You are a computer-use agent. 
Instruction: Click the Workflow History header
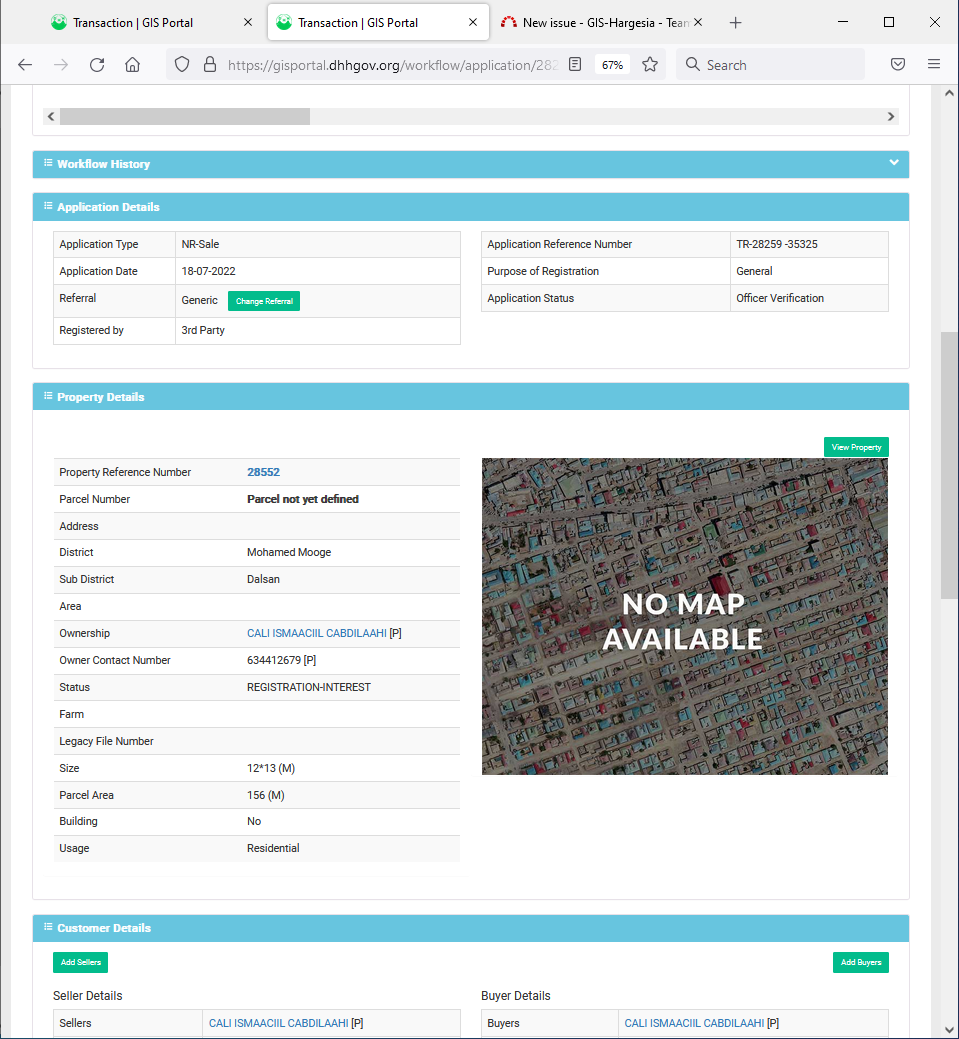tap(471, 164)
